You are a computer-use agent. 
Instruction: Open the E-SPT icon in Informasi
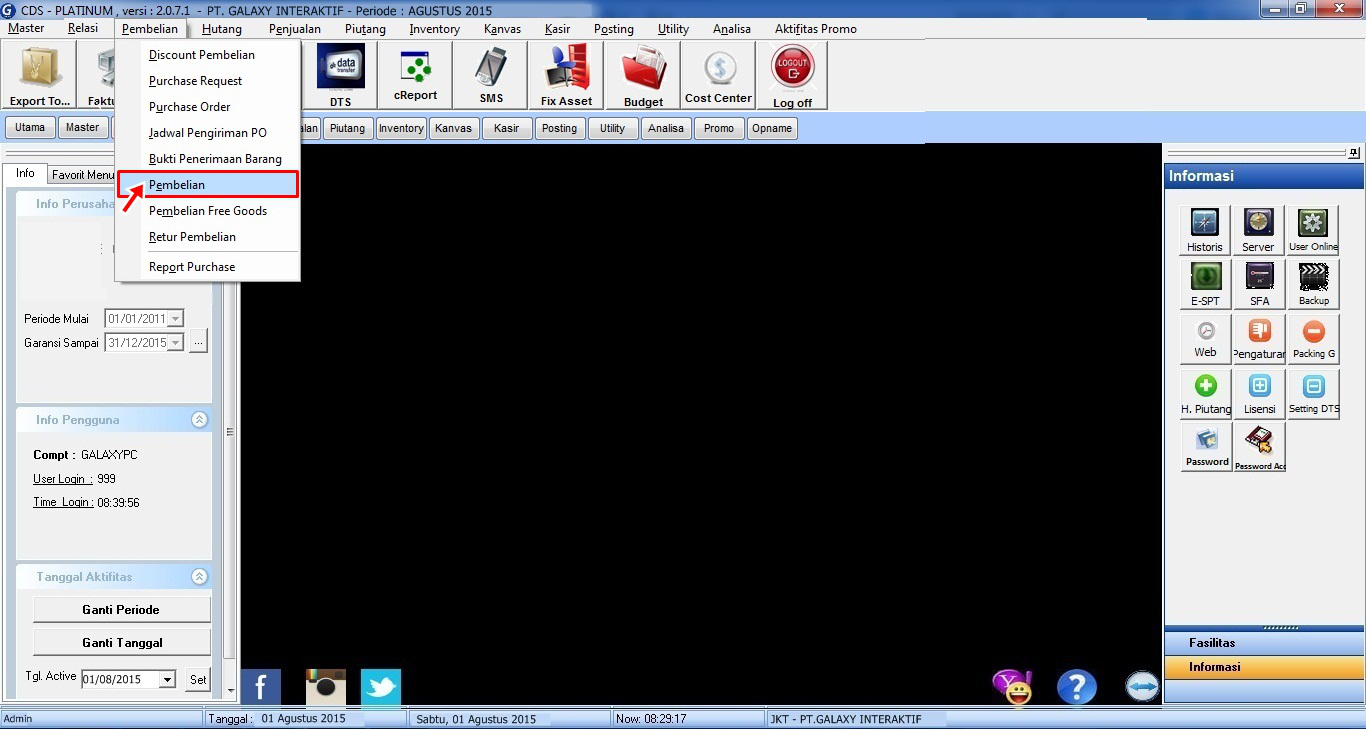[1205, 284]
